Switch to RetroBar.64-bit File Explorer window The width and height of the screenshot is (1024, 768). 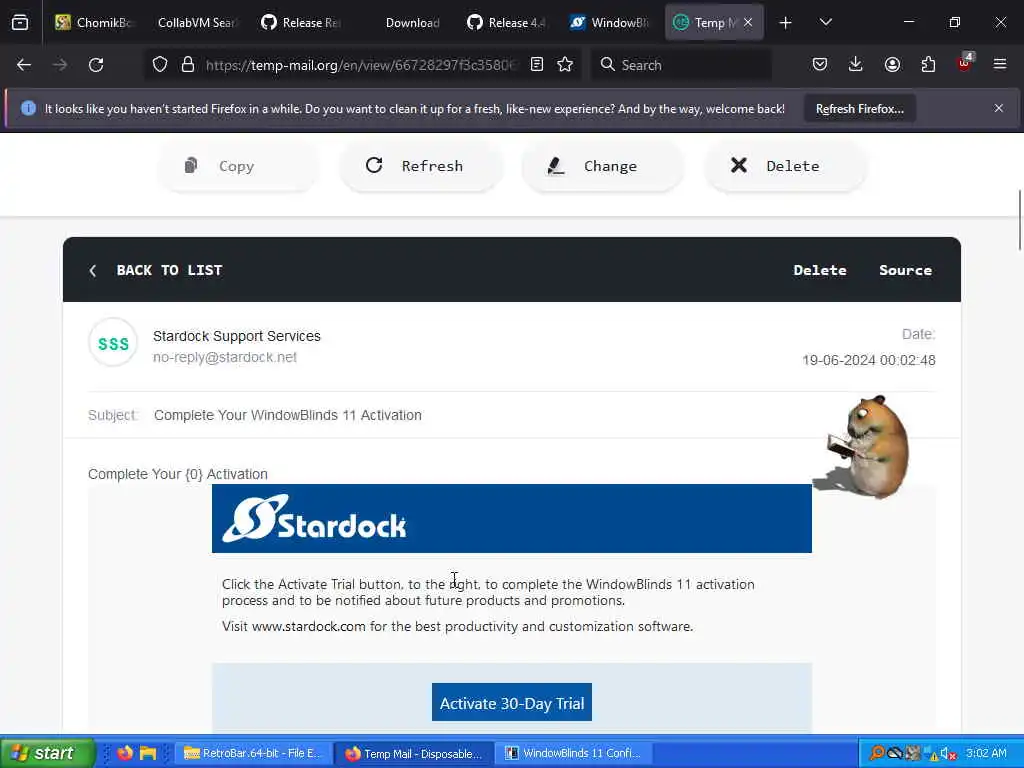(253, 754)
